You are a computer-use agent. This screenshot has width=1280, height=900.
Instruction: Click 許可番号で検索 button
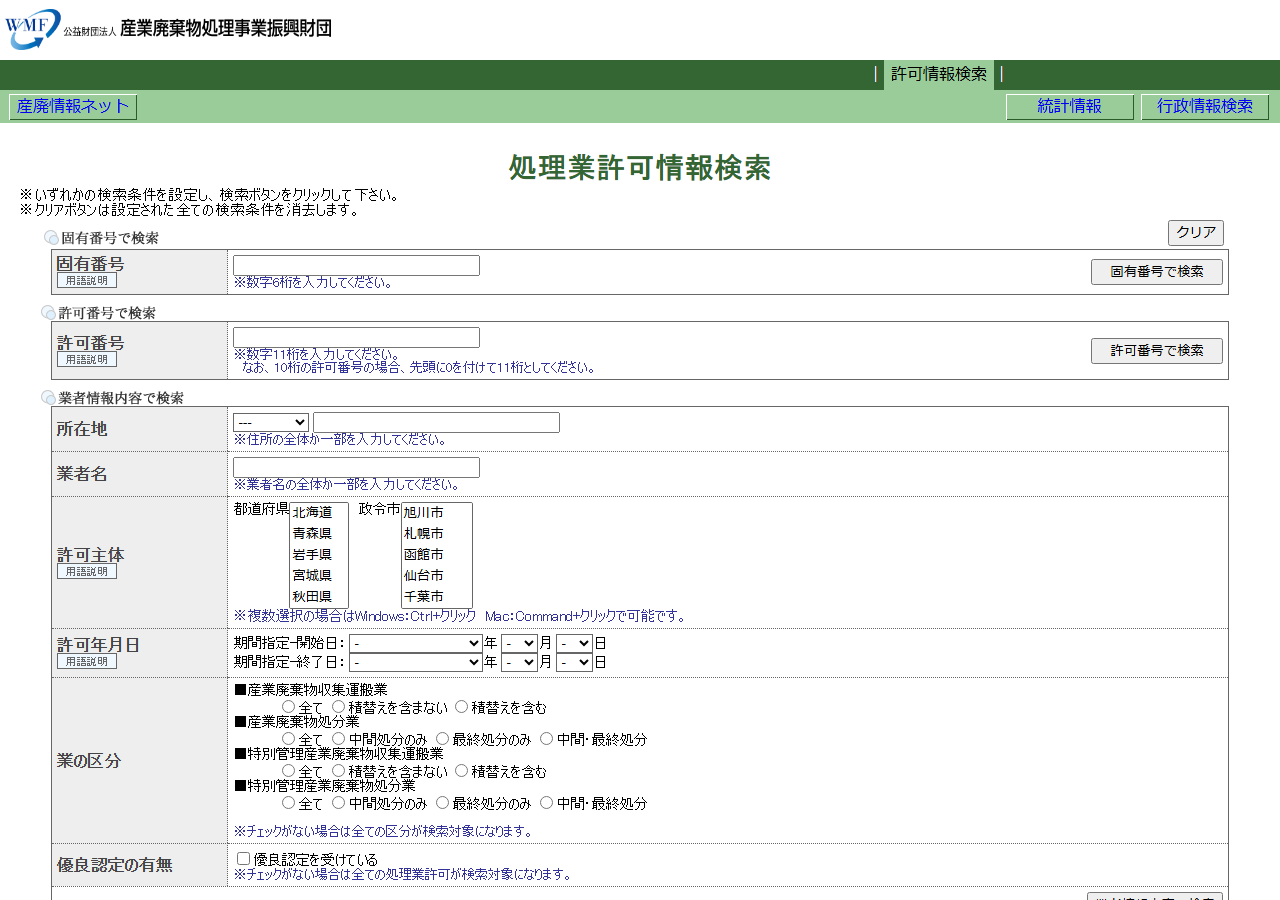click(1157, 351)
